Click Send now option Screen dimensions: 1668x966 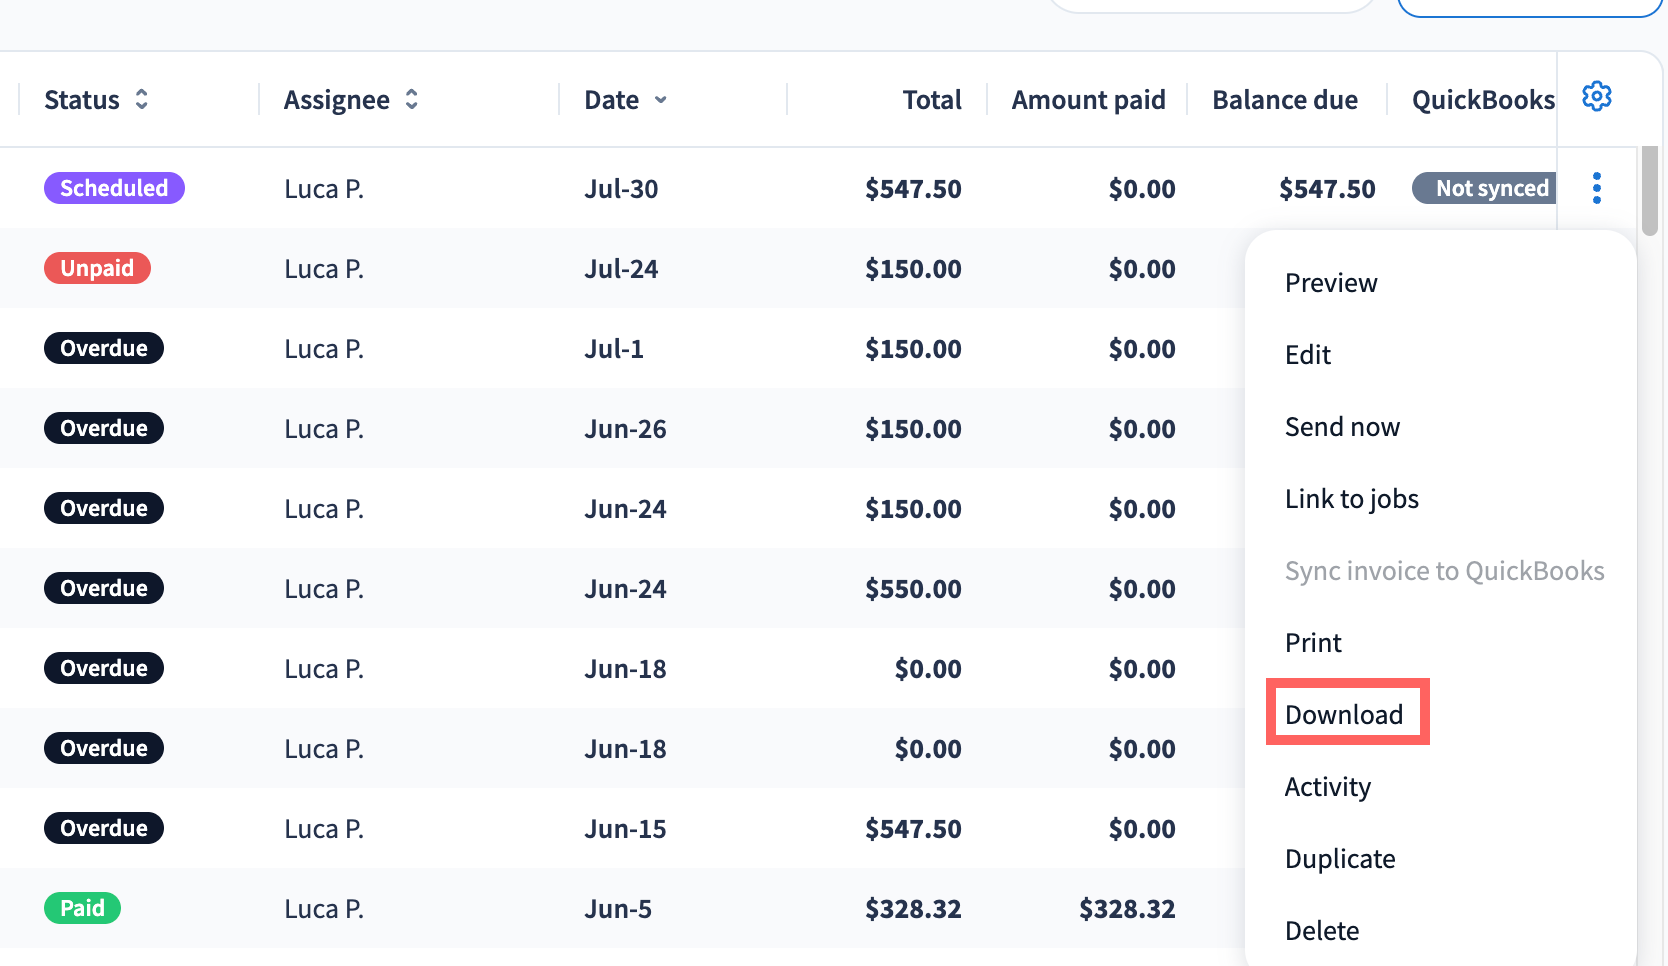pyautogui.click(x=1342, y=427)
